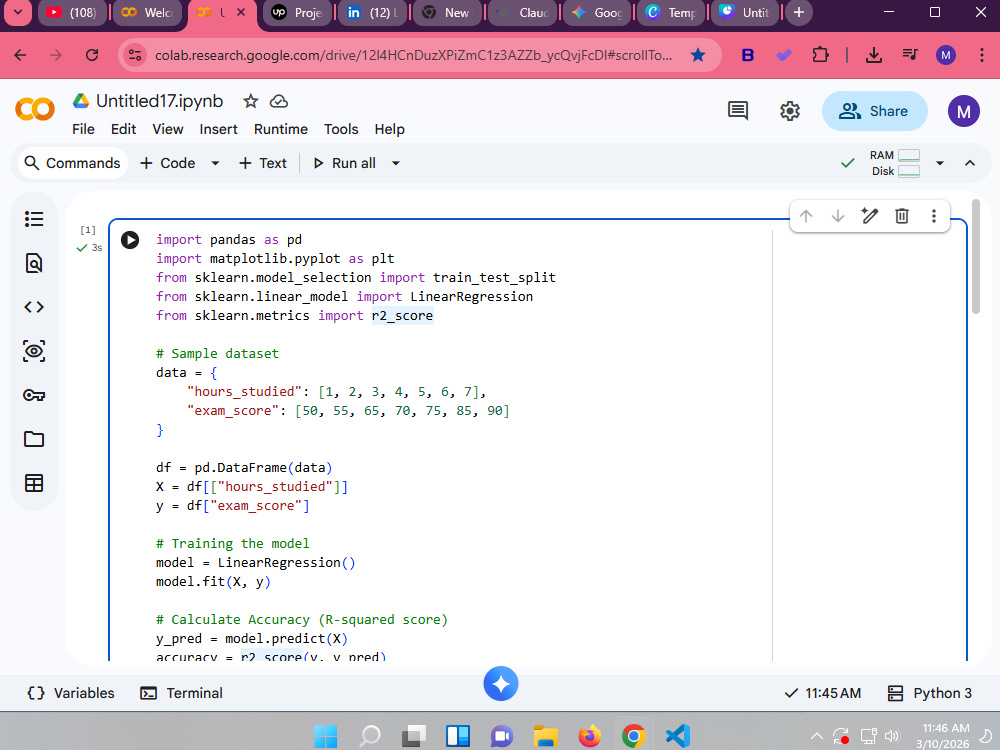Run all cells
The image size is (1000, 750).
coord(344,163)
